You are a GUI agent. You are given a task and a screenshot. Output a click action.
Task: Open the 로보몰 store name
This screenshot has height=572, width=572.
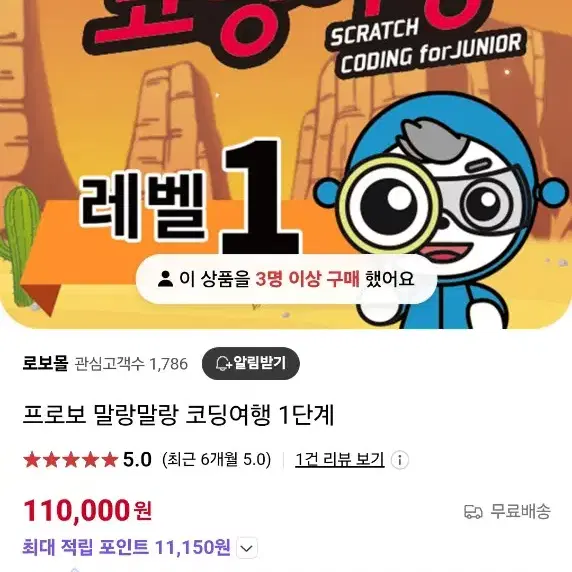[x=45, y=363]
